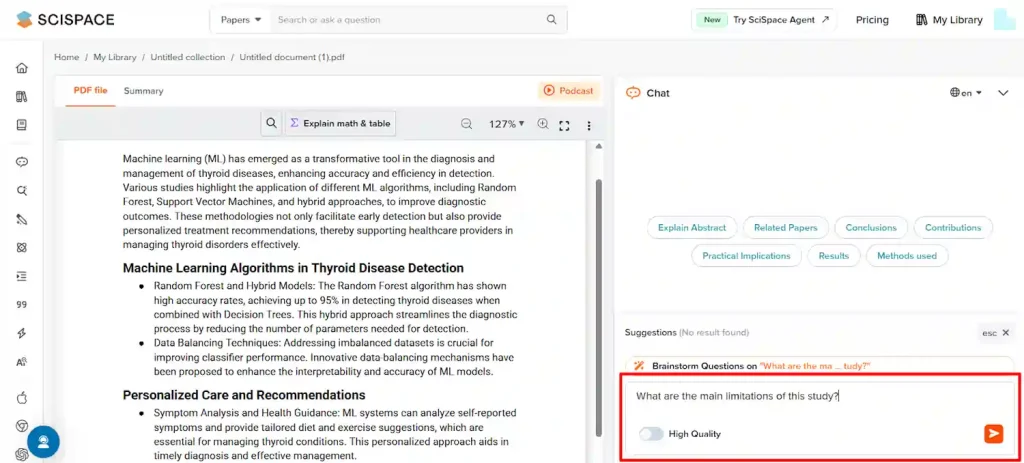
Task: Click the PDF scrollbar up arrow
Action: coord(599,146)
